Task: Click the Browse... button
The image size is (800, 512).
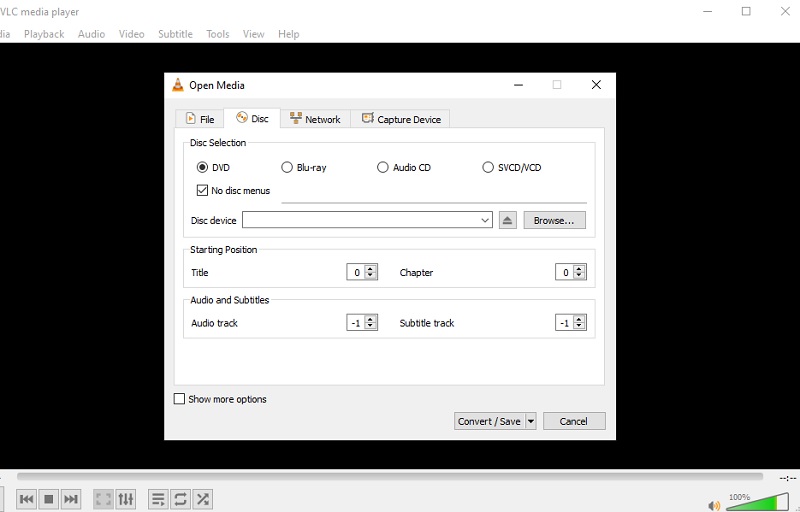Action: click(x=555, y=220)
